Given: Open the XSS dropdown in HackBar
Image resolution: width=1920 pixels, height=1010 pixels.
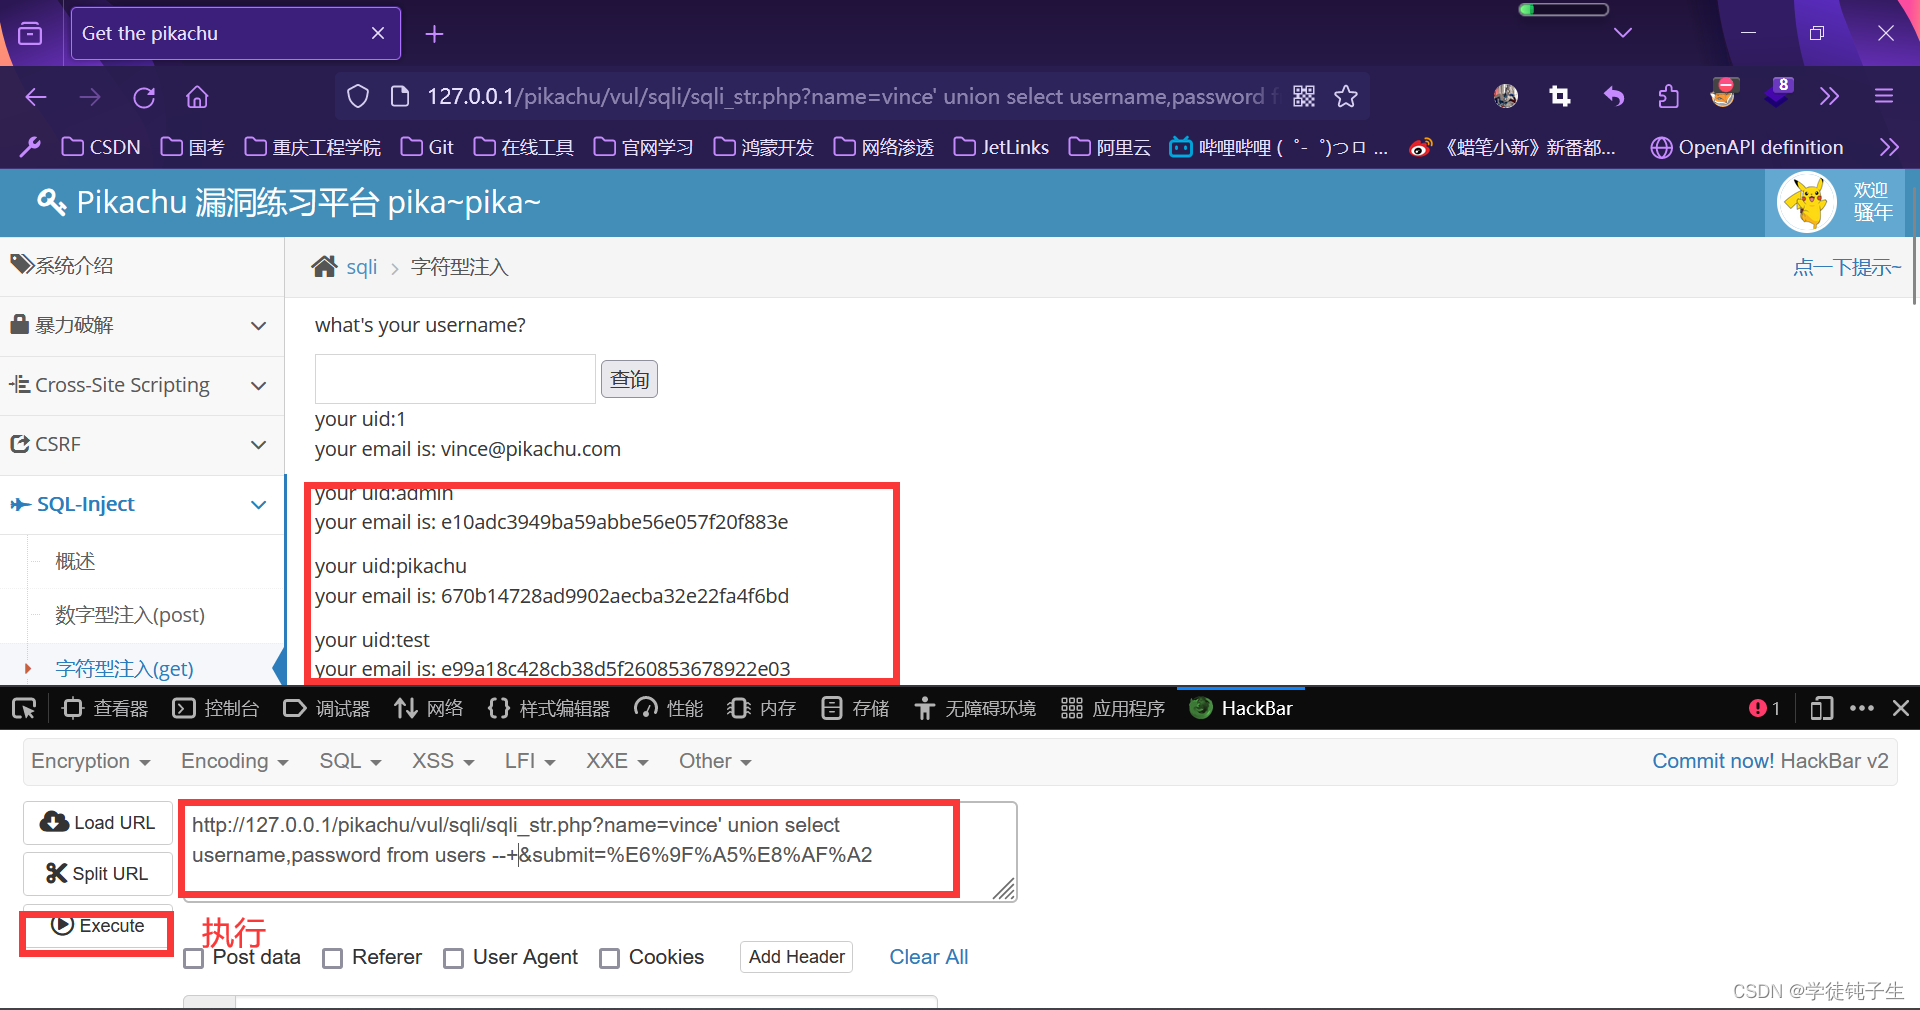Looking at the screenshot, I should 443,761.
